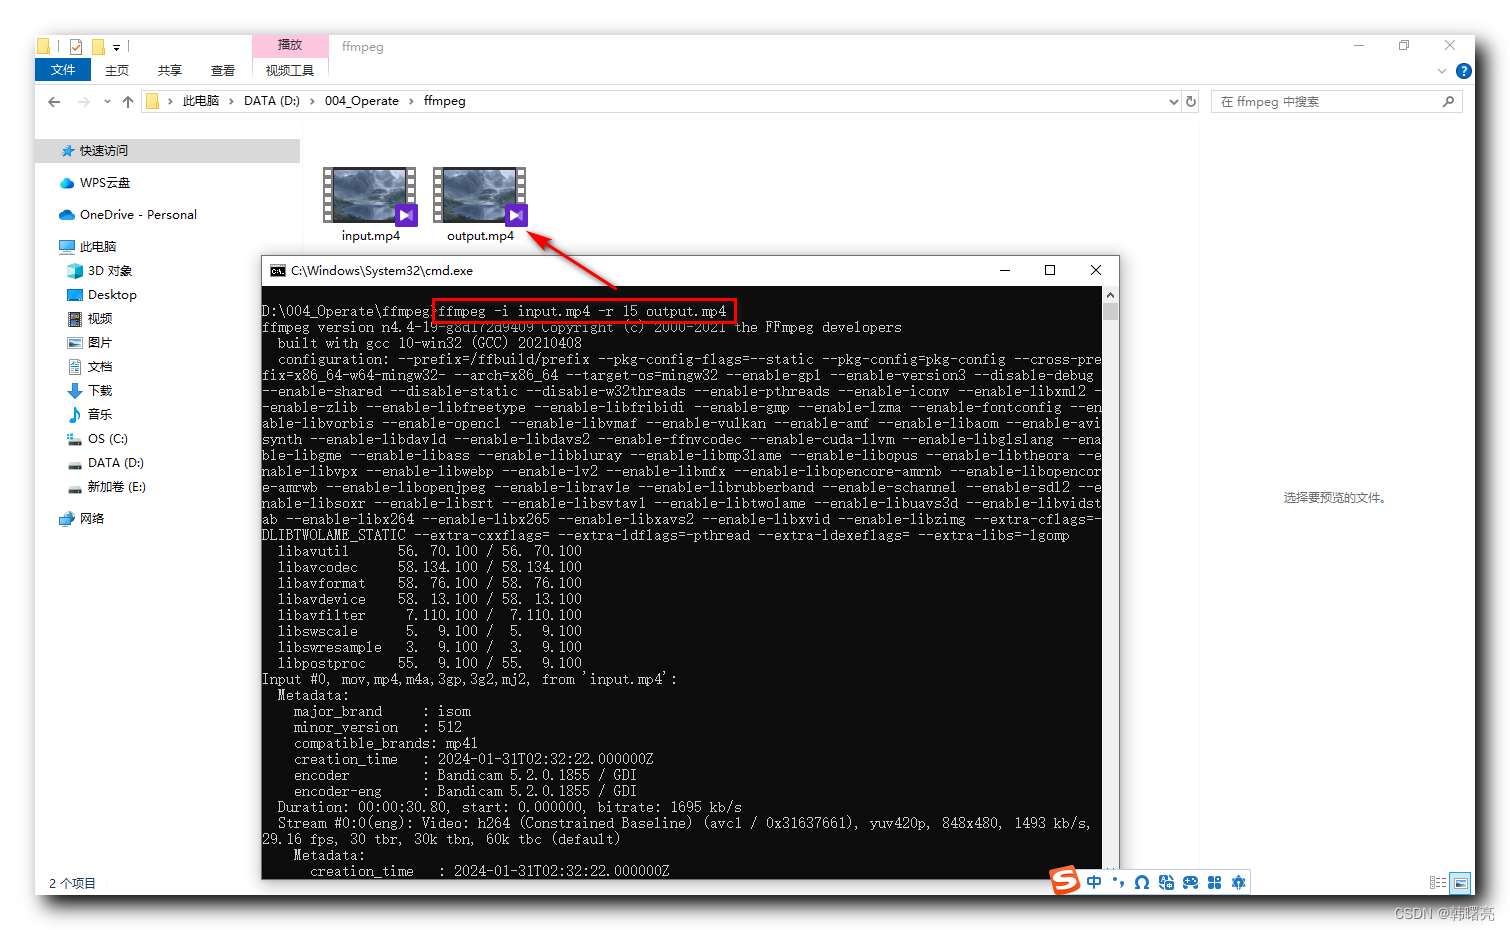Click the cmd window vertical scrollbar thumb
The width and height of the screenshot is (1510, 930).
click(1110, 312)
